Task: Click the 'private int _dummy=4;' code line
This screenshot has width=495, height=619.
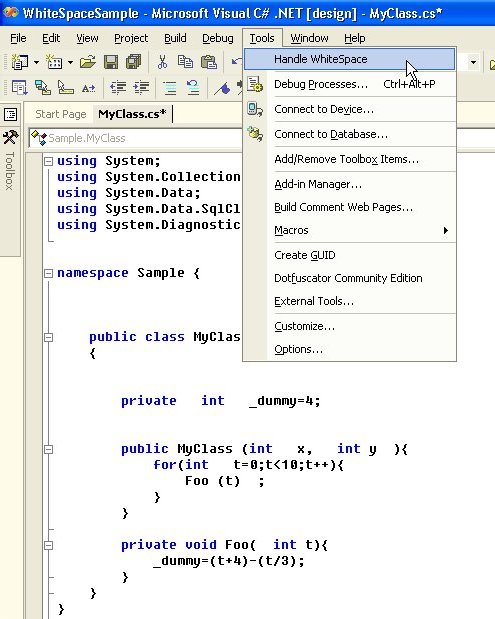Action: pos(221,401)
